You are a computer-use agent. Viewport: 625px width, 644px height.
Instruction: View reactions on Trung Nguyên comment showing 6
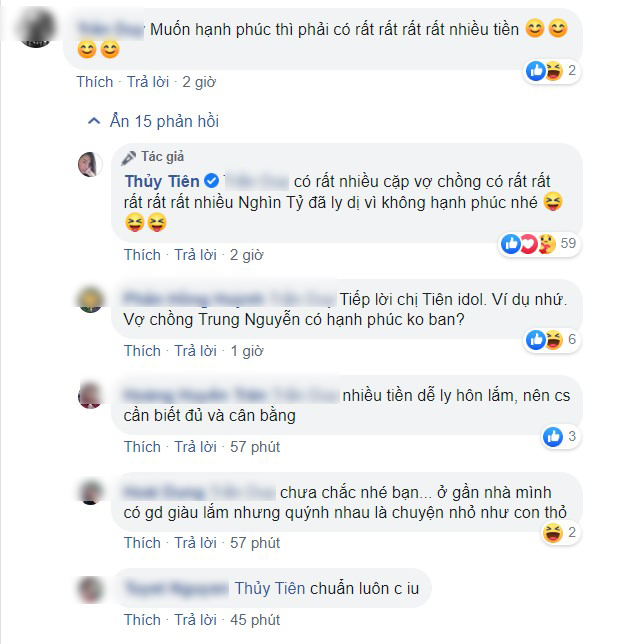pyautogui.click(x=551, y=340)
